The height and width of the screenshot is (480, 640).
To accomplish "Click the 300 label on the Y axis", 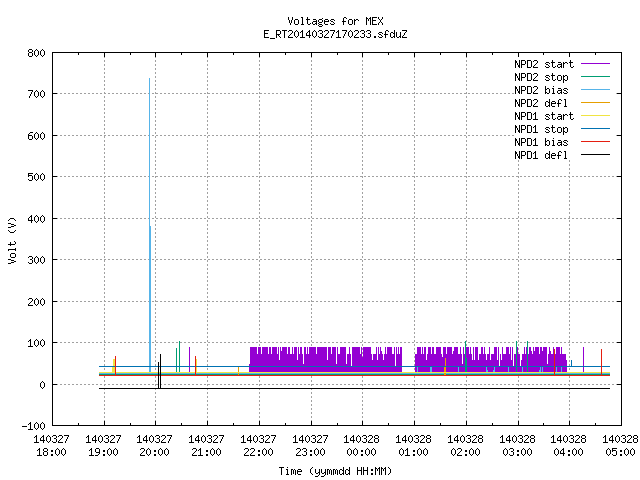I will [36, 260].
